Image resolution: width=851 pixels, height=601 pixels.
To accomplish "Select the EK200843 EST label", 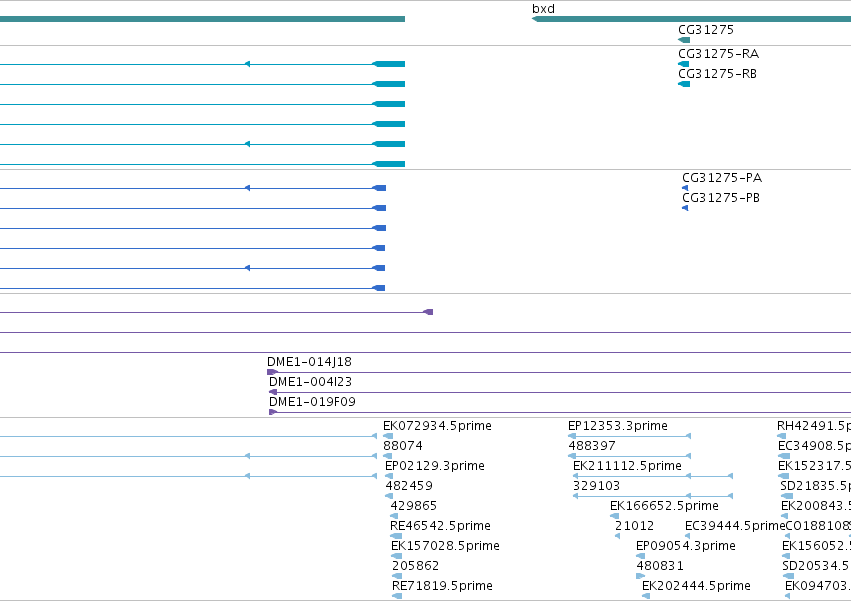I will 816,506.
